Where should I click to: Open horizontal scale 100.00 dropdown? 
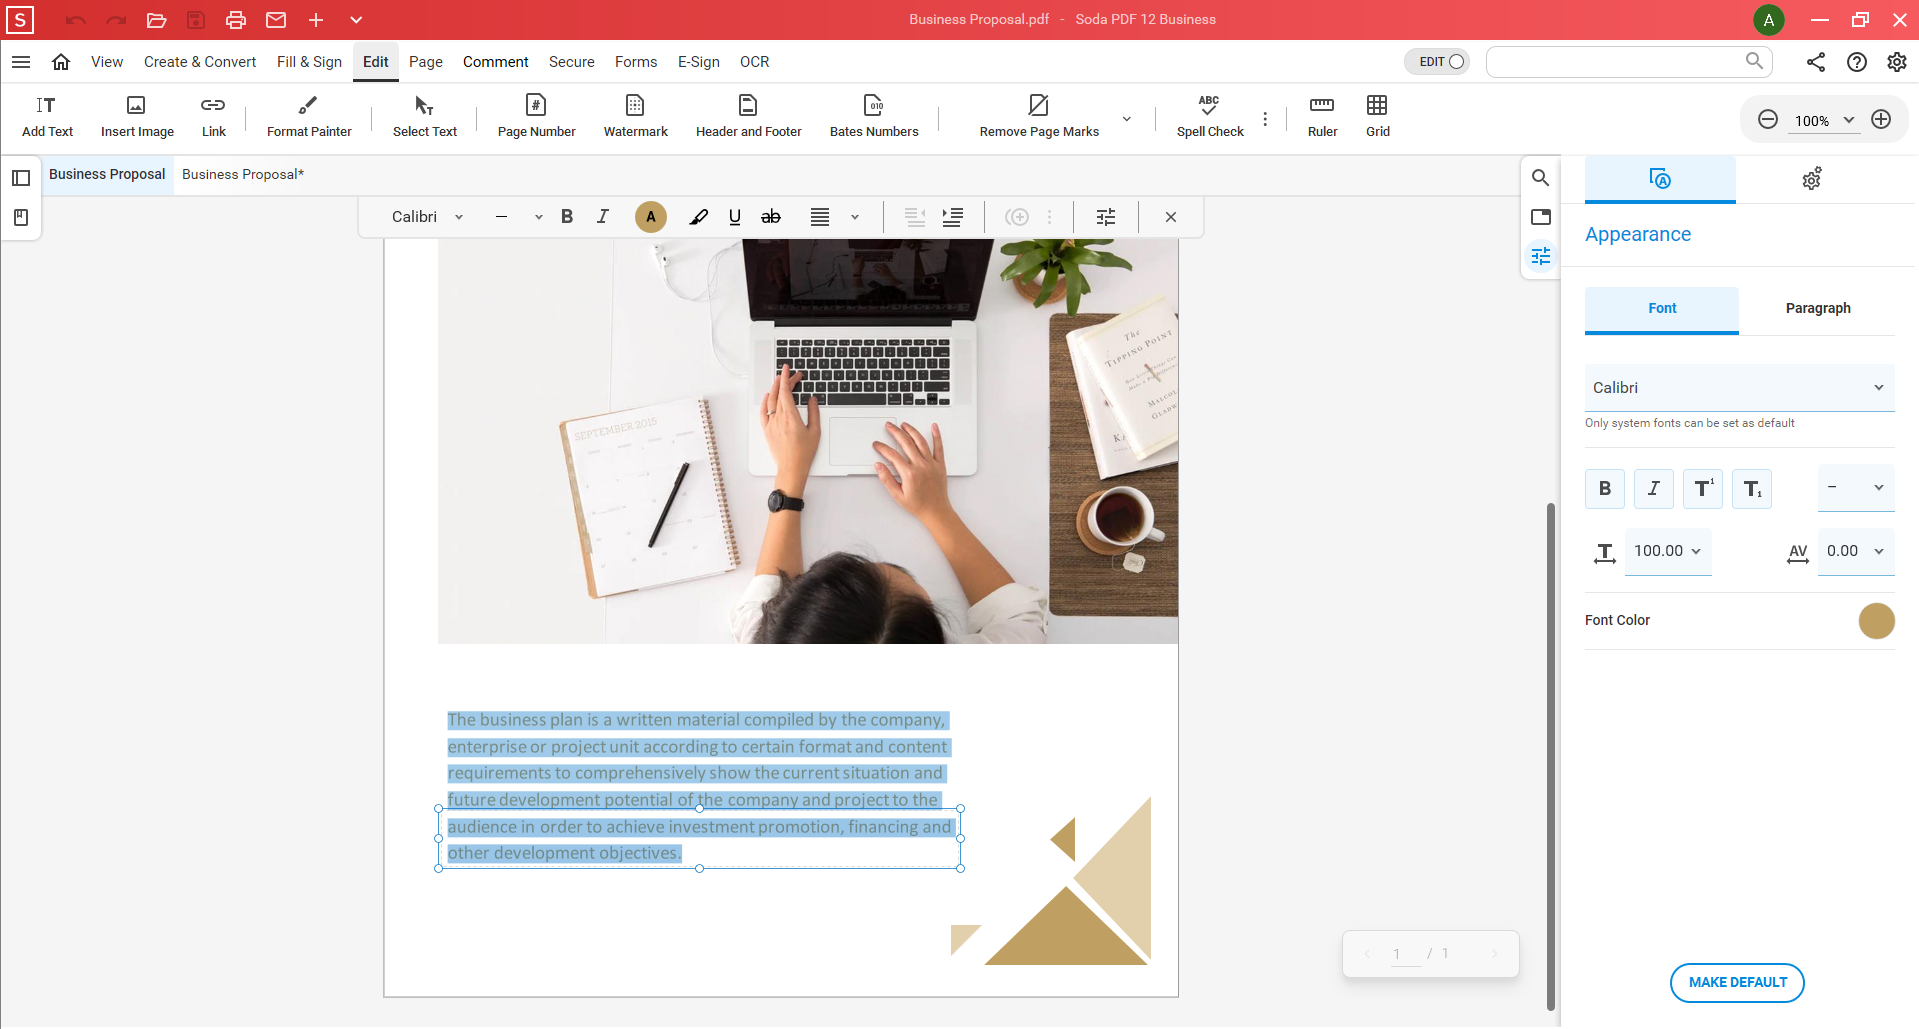click(x=1668, y=552)
